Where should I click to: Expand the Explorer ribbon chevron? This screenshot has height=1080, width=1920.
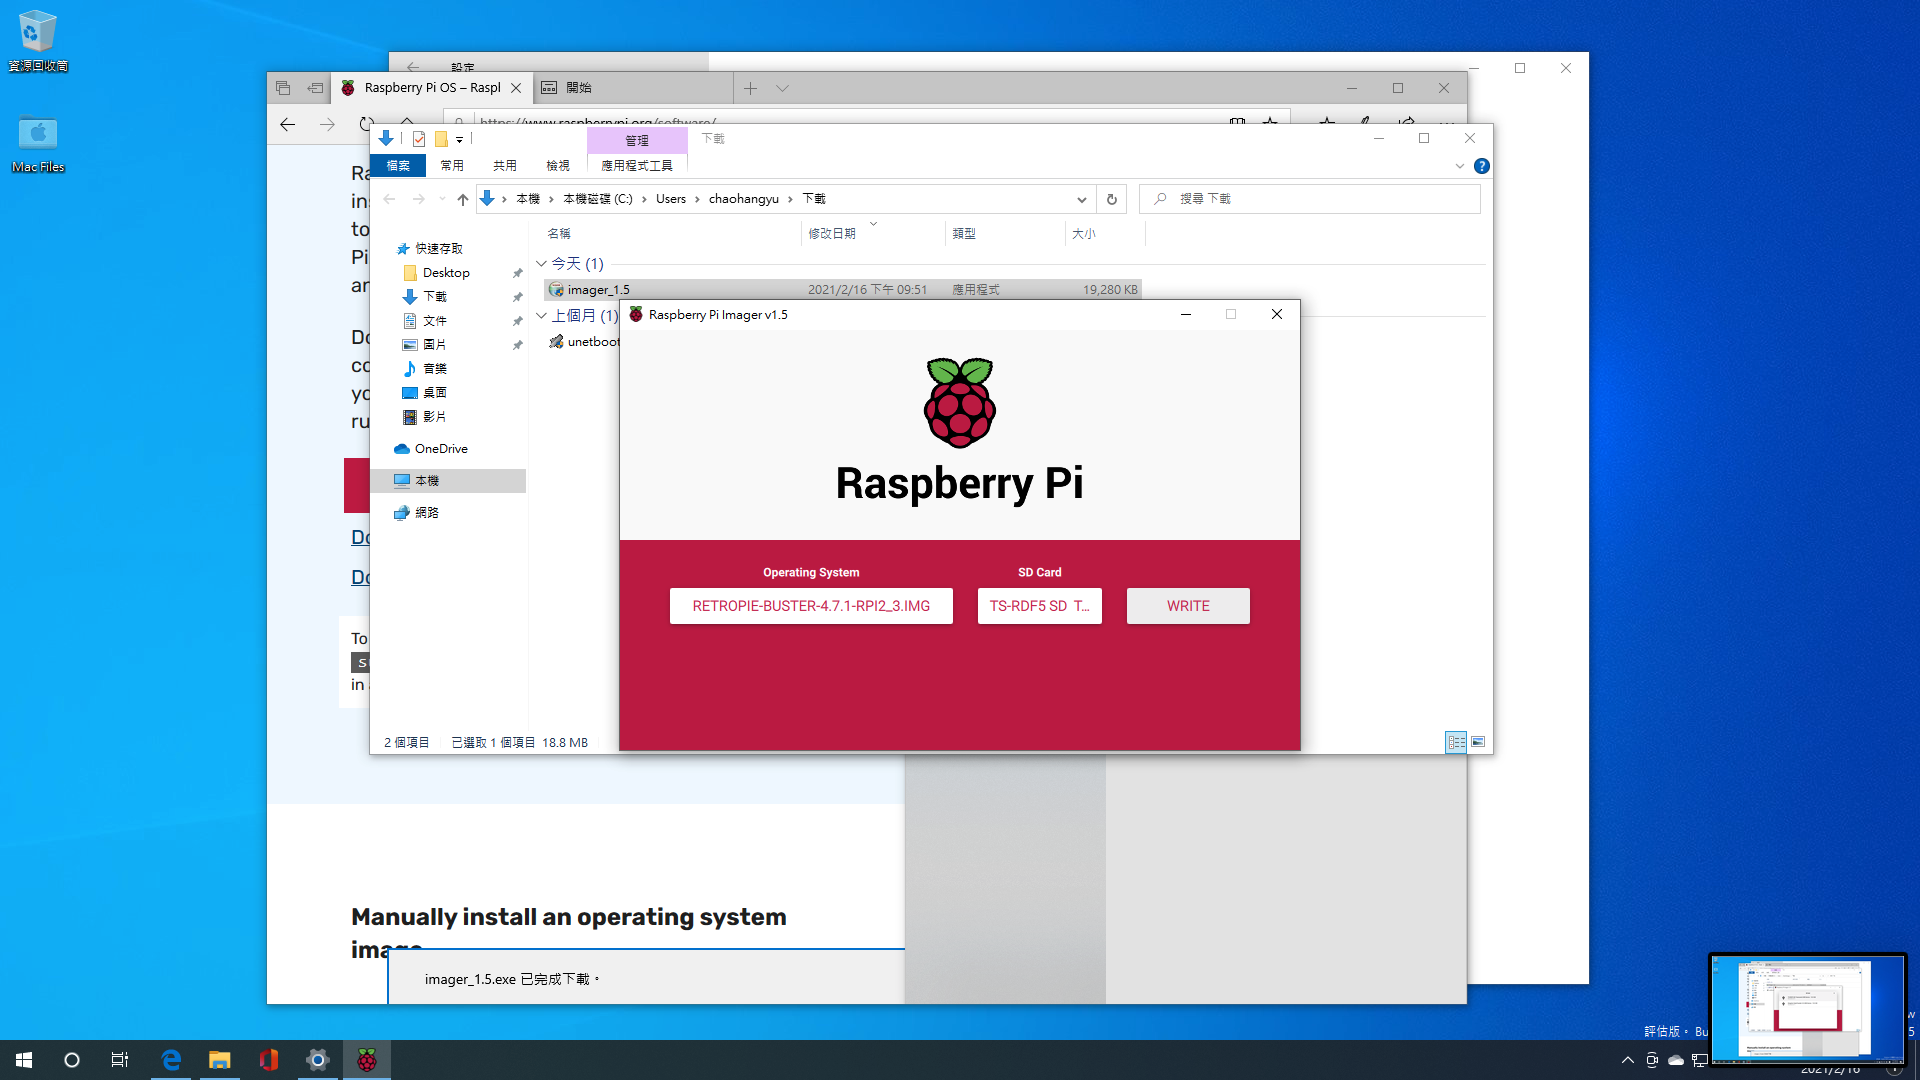[1459, 166]
